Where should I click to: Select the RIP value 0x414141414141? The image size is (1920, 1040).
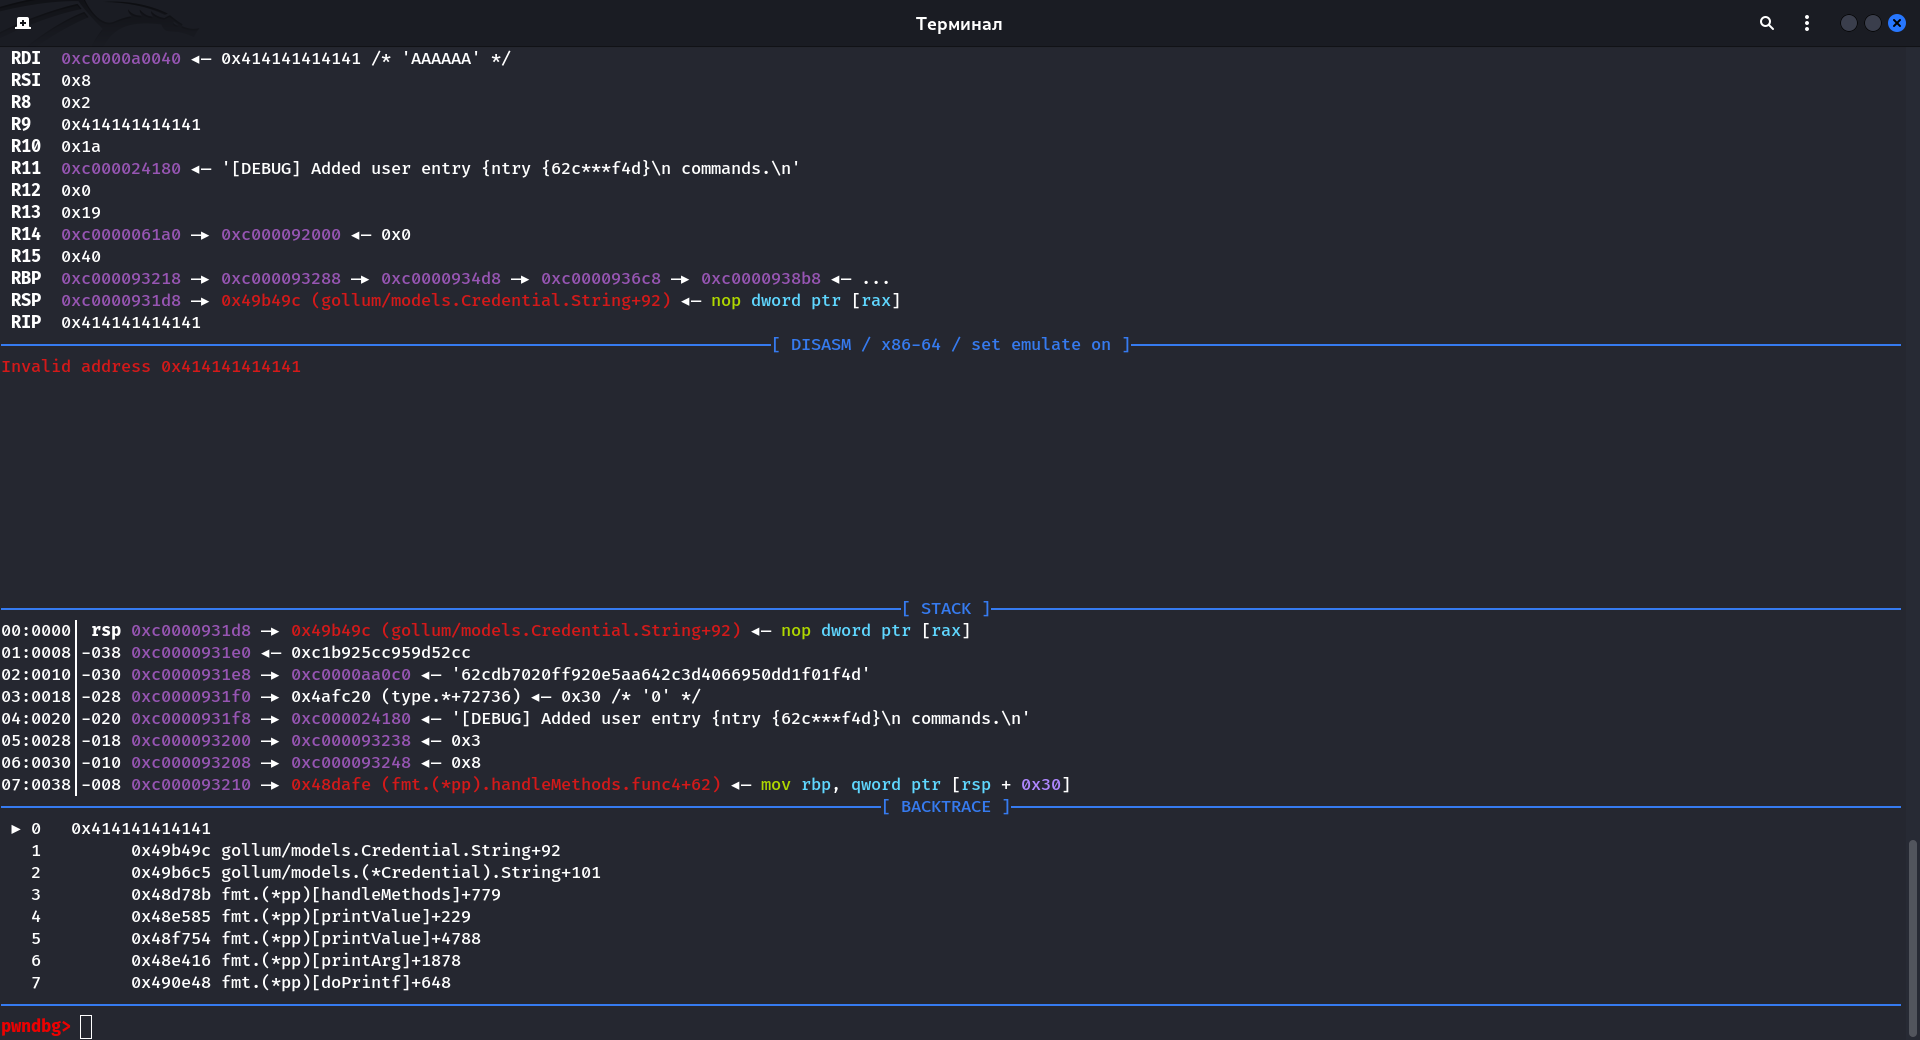pyautogui.click(x=131, y=322)
